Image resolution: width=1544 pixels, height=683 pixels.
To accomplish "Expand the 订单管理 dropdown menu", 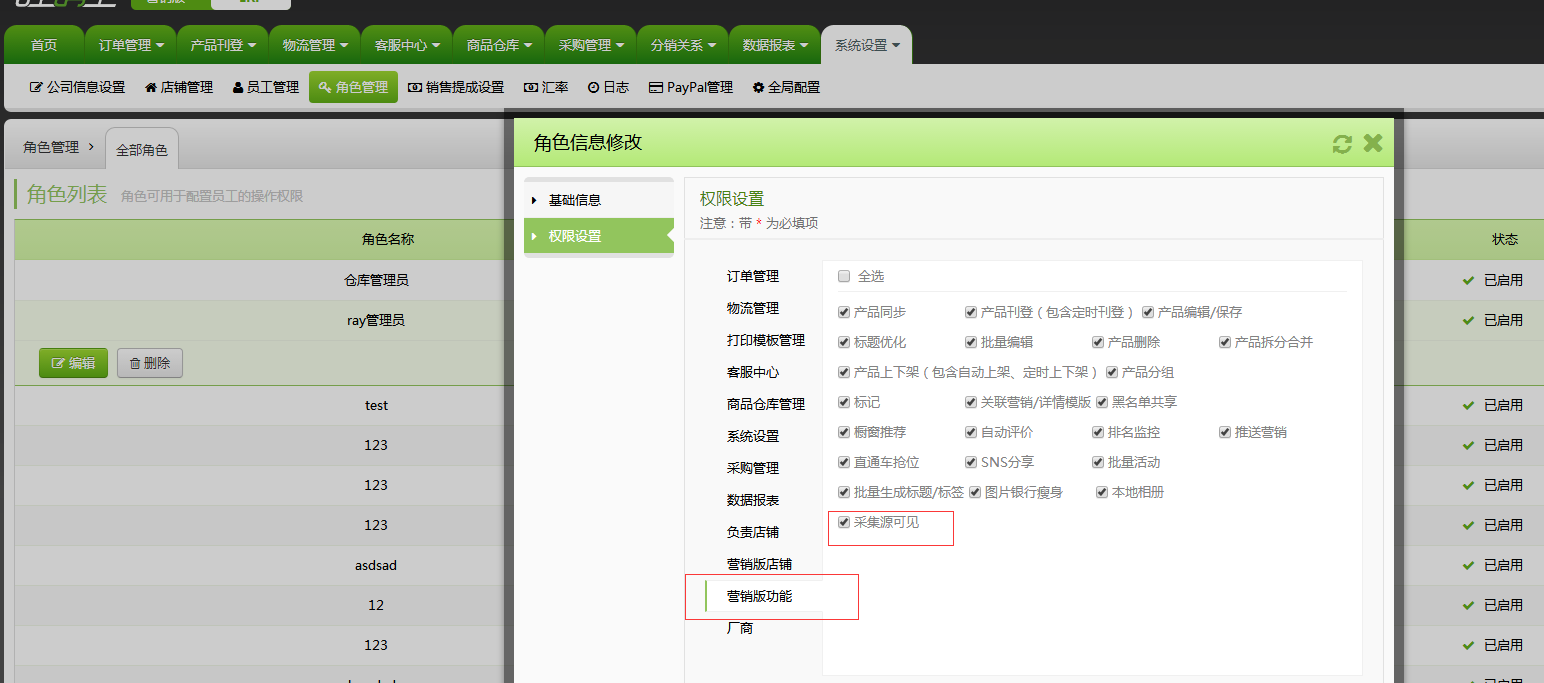I will pyautogui.click(x=131, y=45).
